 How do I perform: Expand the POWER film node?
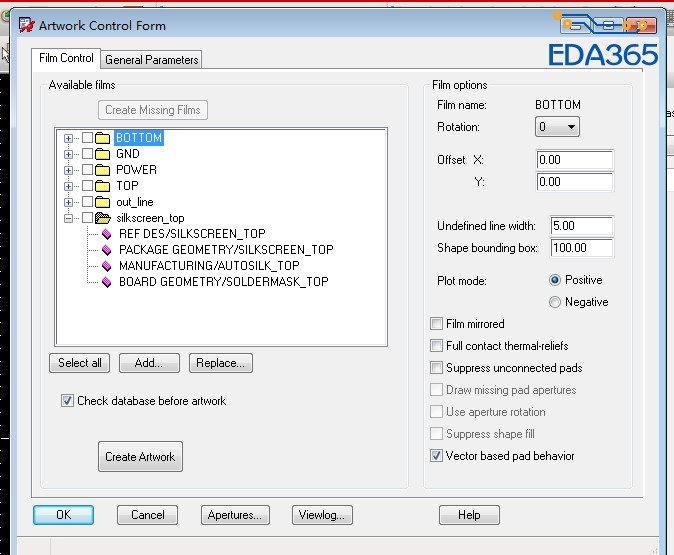(x=68, y=170)
